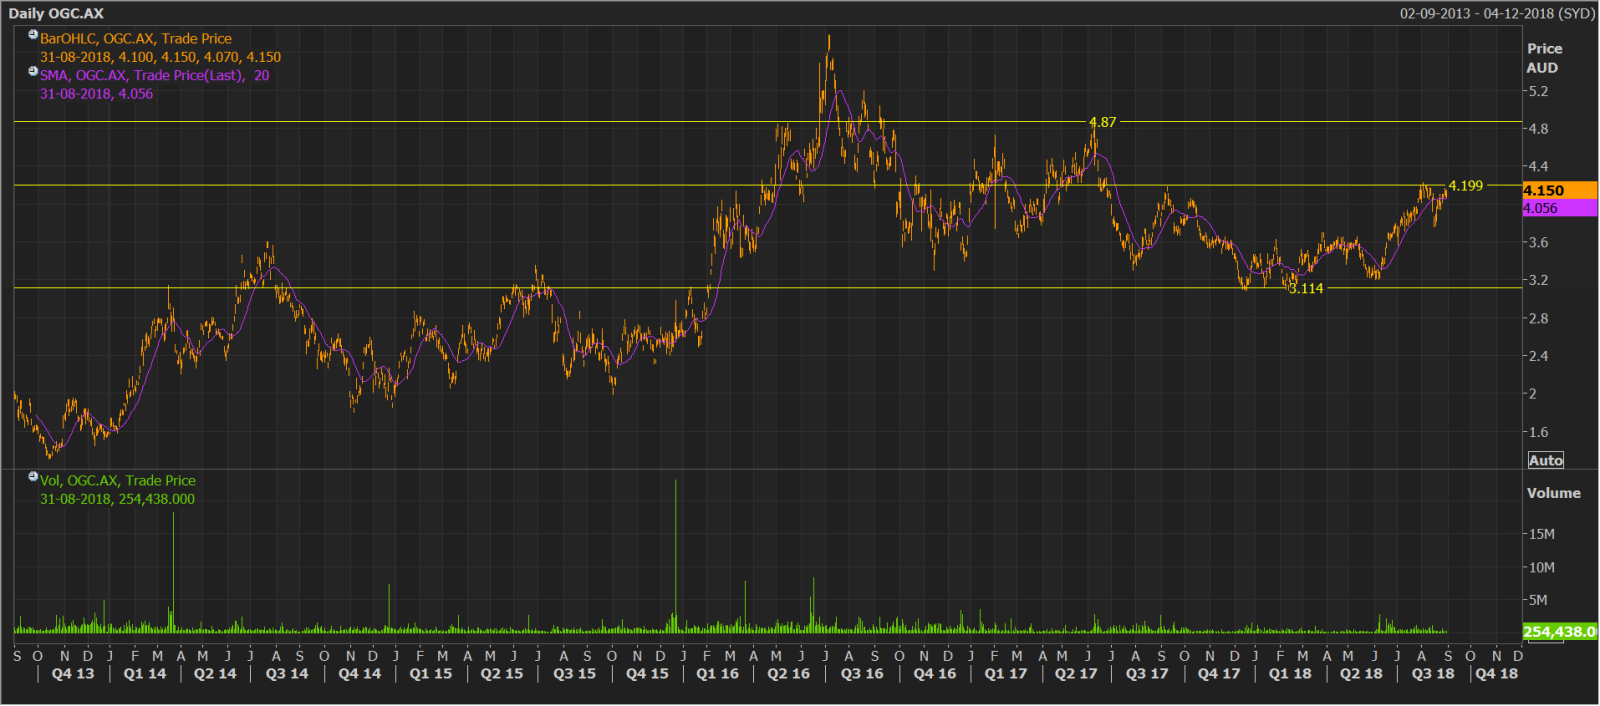The height and width of the screenshot is (706, 1600).
Task: Click the OHLC values 31-08-2018, 4.100, 4.150
Action: pyautogui.click(x=161, y=57)
